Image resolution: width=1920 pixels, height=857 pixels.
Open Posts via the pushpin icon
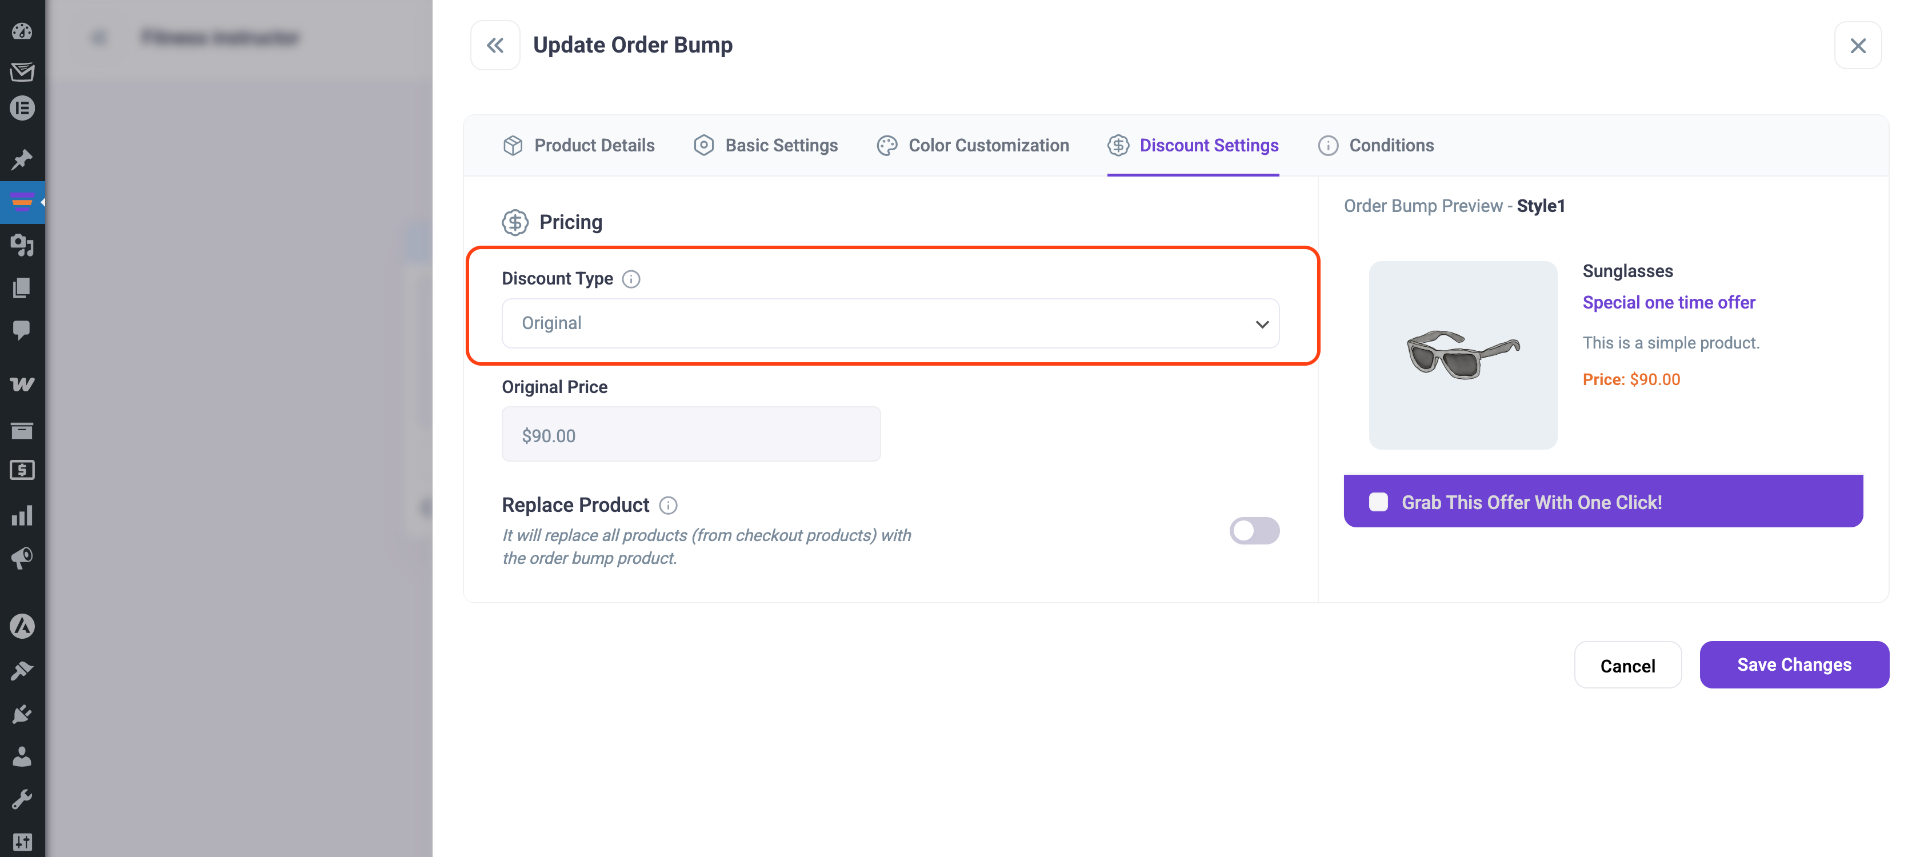click(x=22, y=160)
